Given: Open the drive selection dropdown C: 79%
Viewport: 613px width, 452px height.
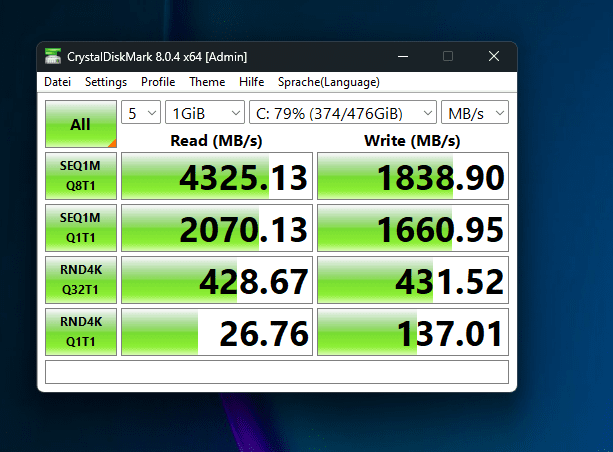Looking at the screenshot, I should tap(343, 113).
